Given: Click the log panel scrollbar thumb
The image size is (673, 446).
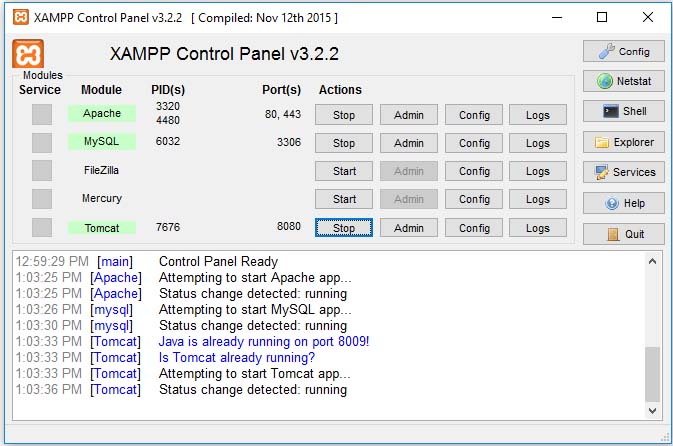Looking at the screenshot, I should point(652,374).
